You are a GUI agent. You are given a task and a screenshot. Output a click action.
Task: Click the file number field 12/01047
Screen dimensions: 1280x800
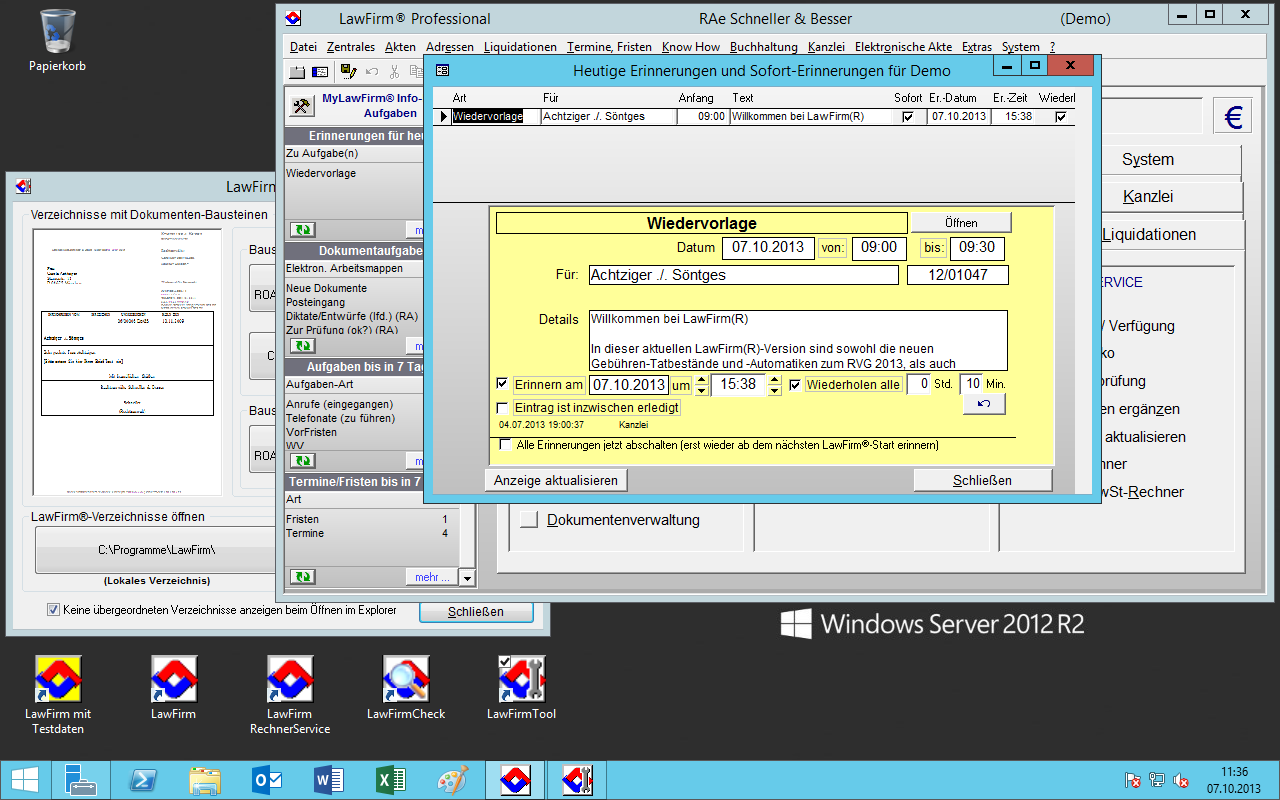click(x=957, y=274)
